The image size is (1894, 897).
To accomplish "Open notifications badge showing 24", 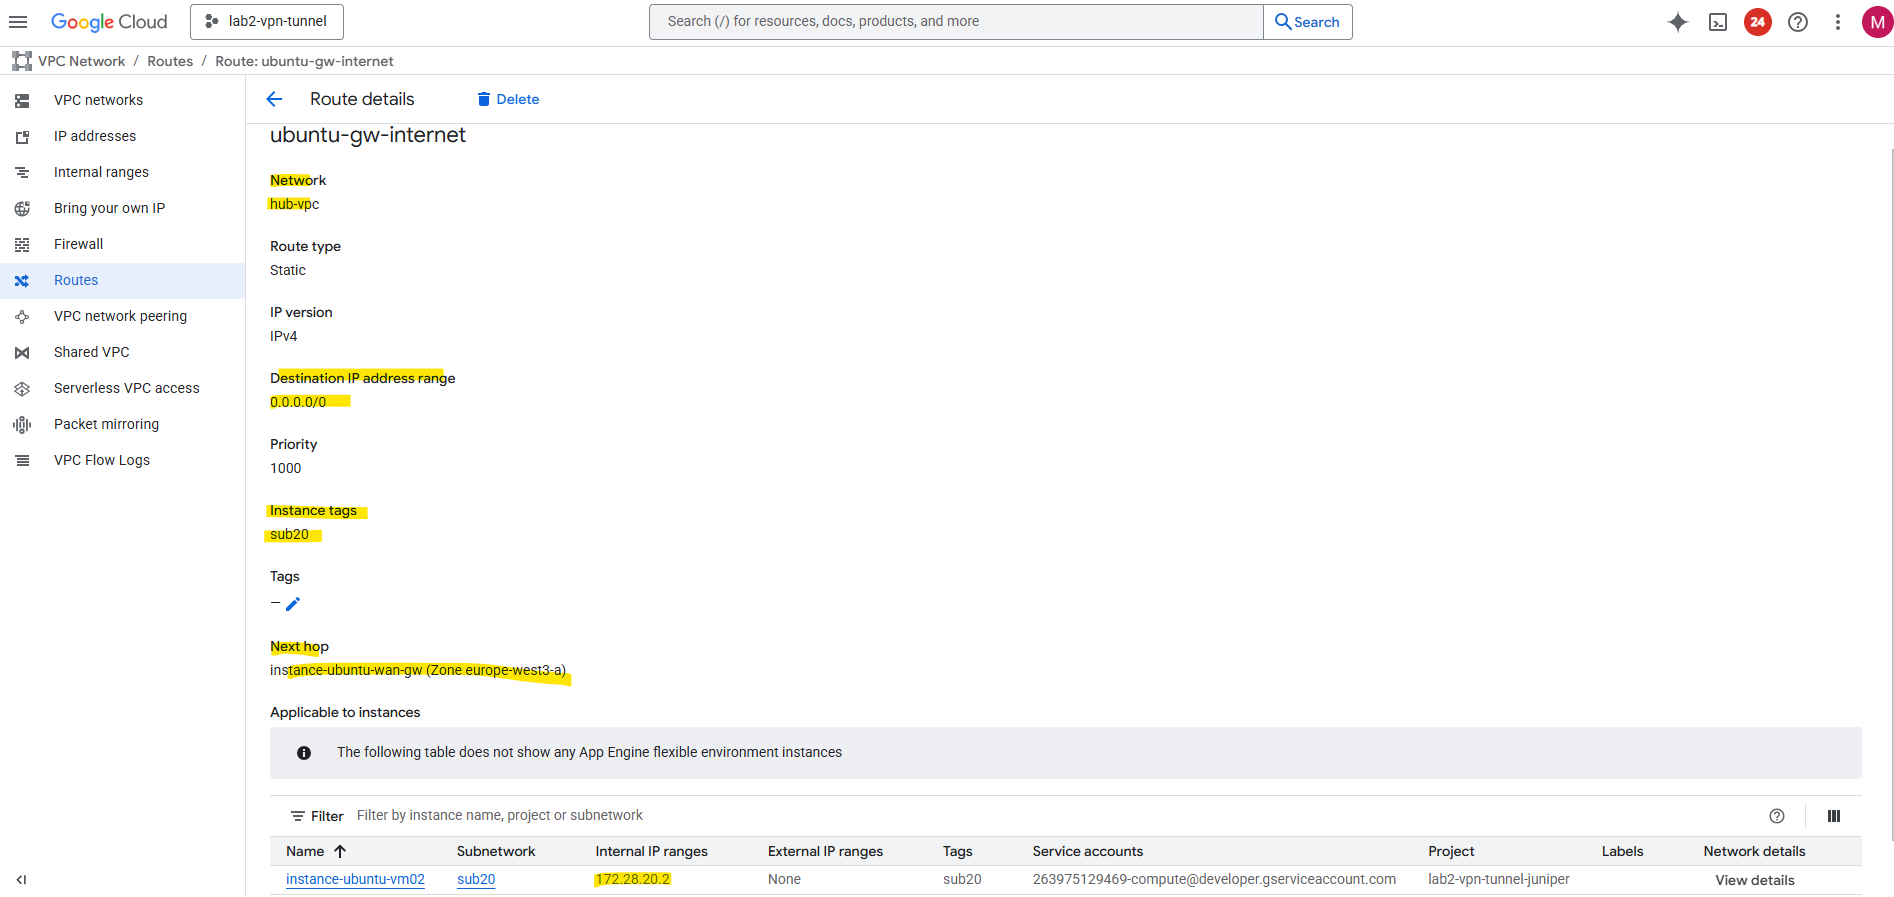I will (1758, 22).
